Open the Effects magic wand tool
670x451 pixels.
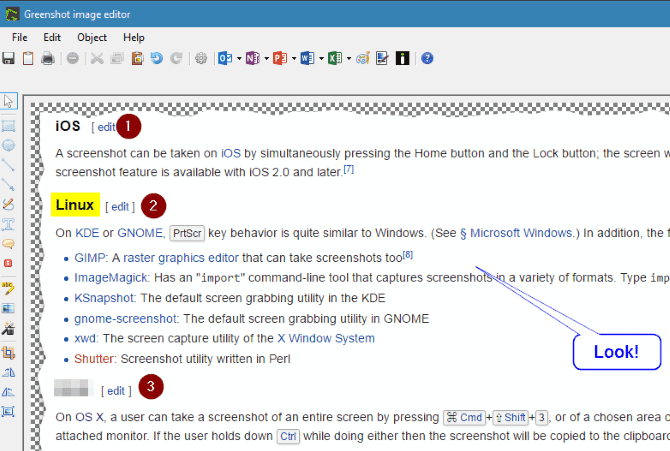tap(9, 328)
